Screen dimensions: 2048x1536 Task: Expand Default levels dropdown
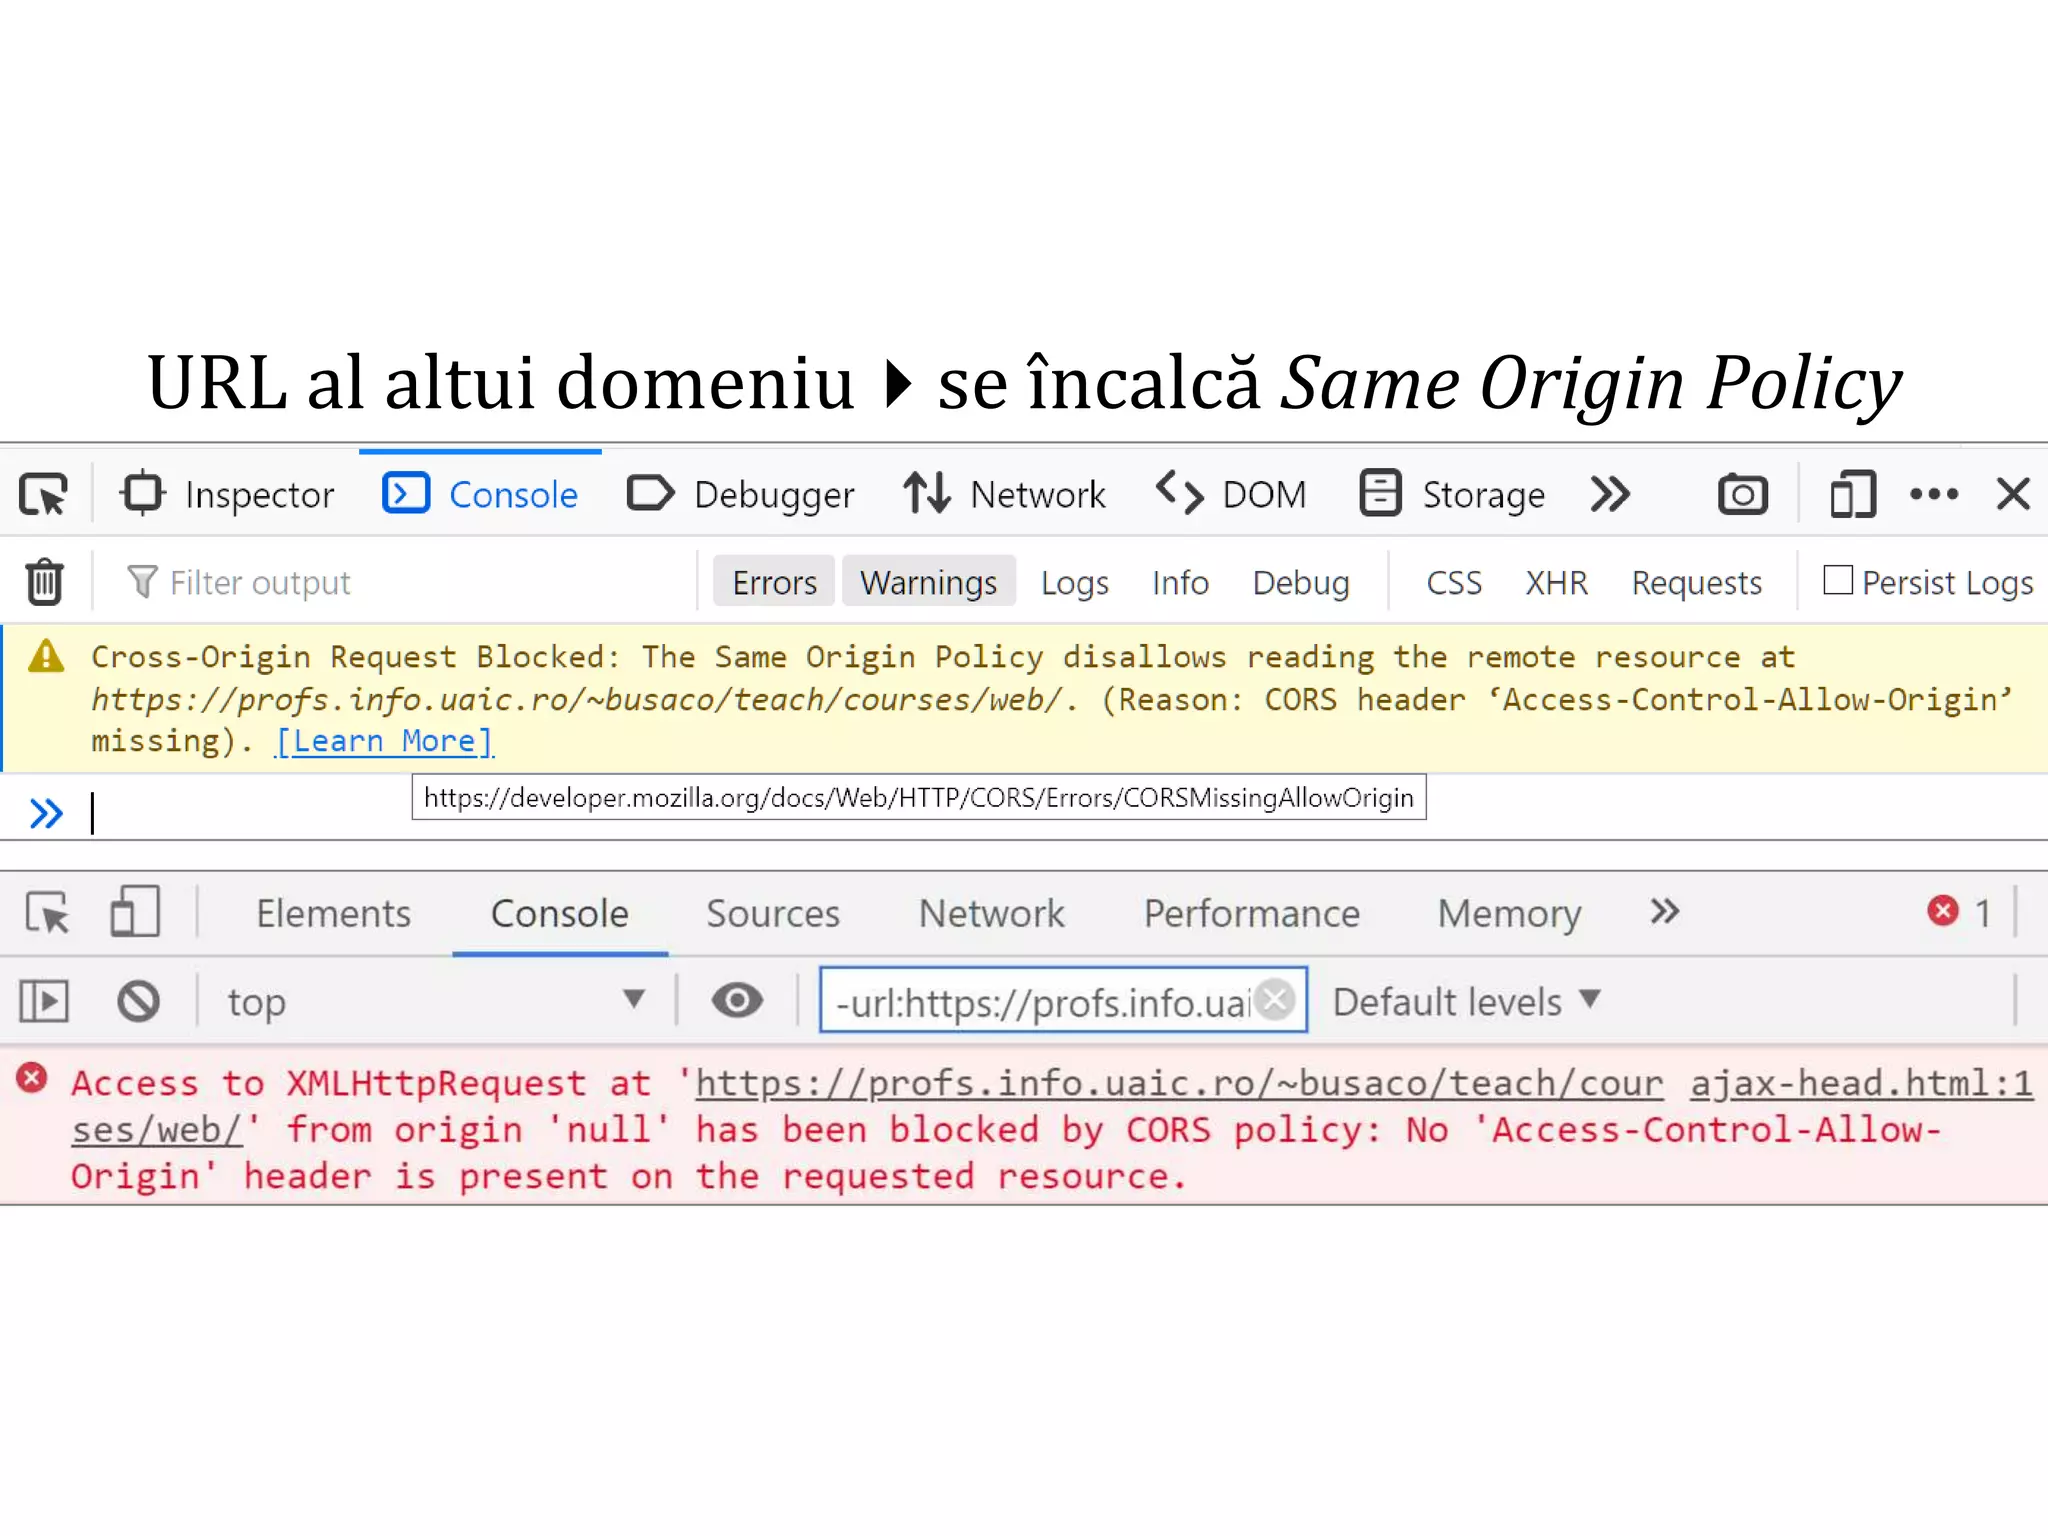(1466, 1001)
